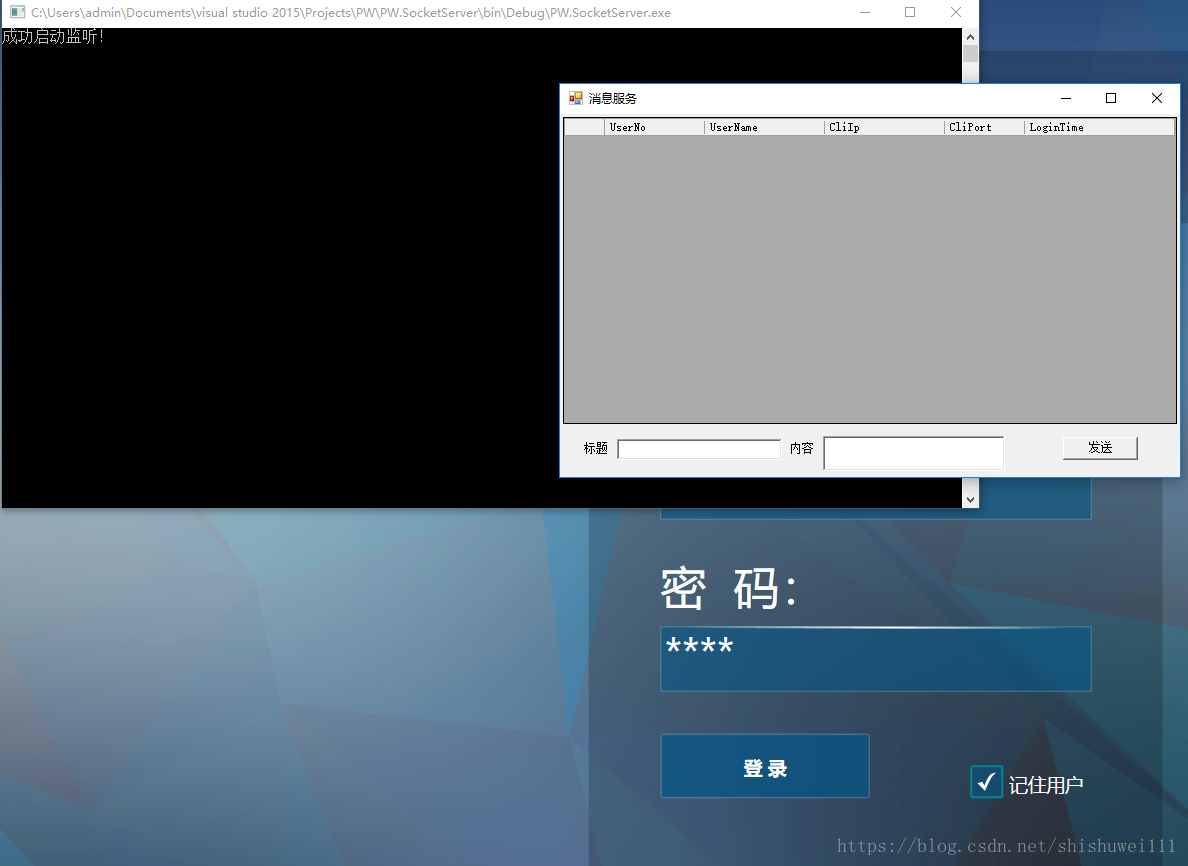Viewport: 1188px width, 866px height.
Task: Select the CliIp column header
Action: pos(884,127)
